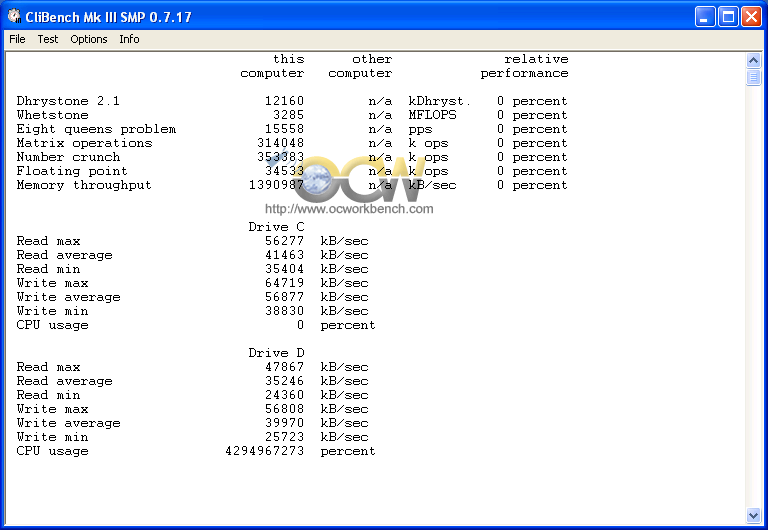The width and height of the screenshot is (768, 530).
Task: Click the Drive C Write max value 64719
Action: (x=284, y=283)
